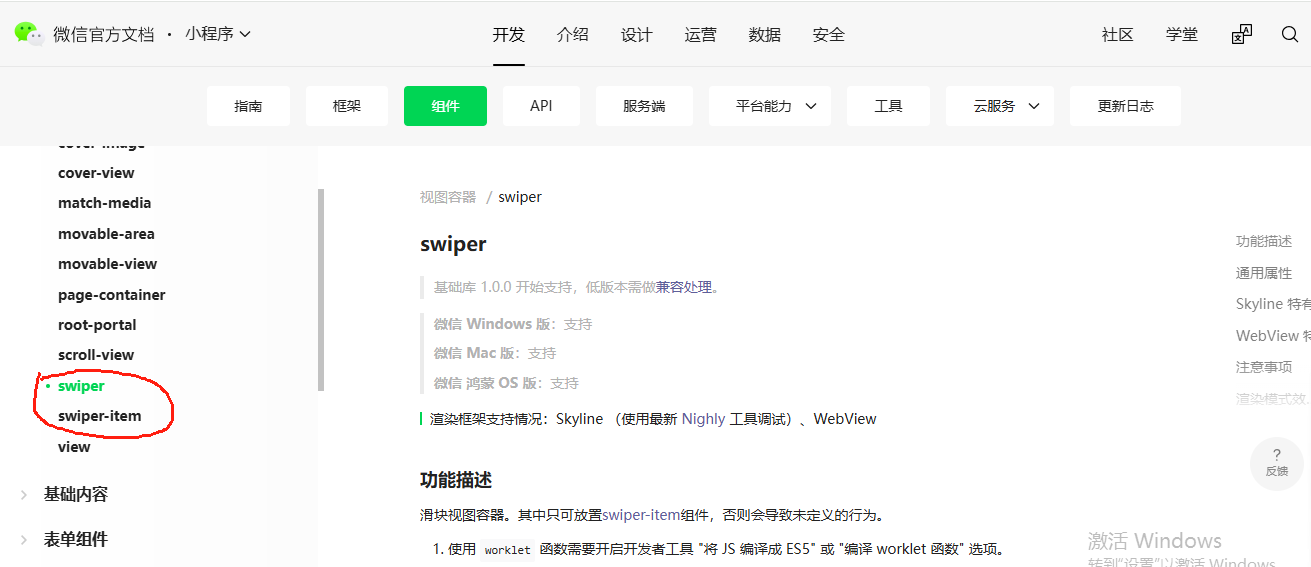Open the feedback question mark button
This screenshot has width=1311, height=567.
(x=1277, y=462)
